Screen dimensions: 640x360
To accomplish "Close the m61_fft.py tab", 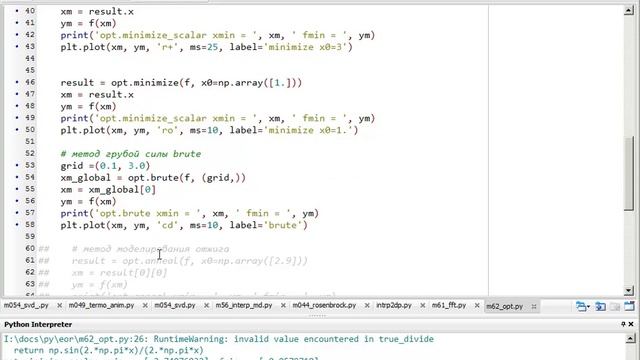I will coord(477,305).
